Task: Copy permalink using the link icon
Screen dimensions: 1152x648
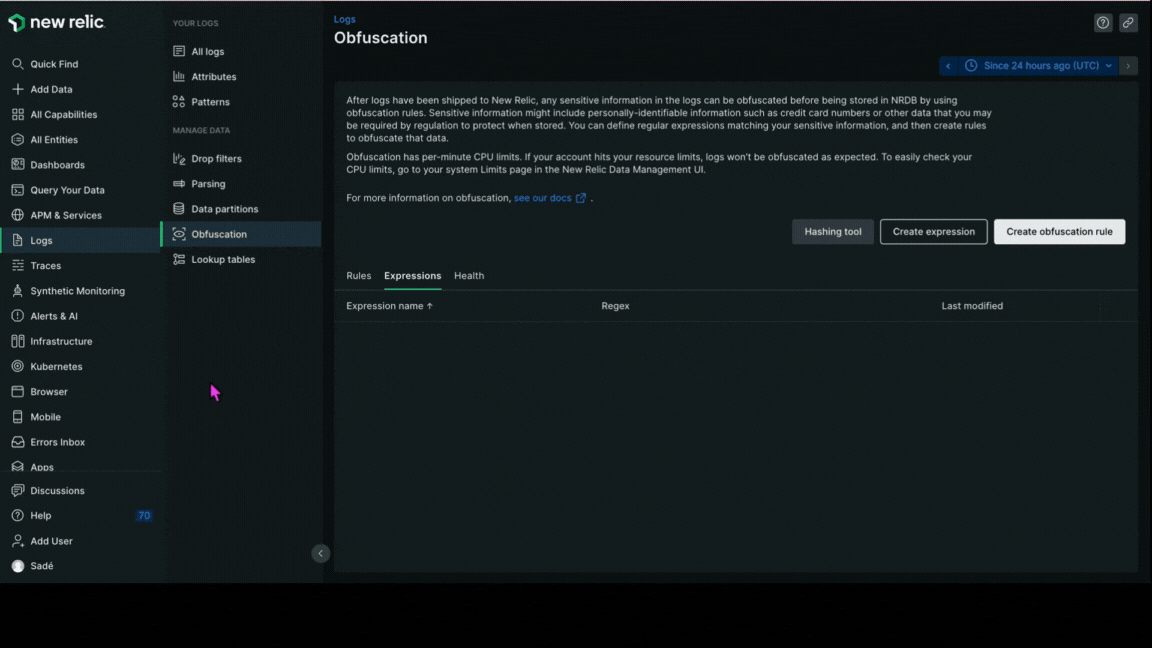Action: [1128, 23]
